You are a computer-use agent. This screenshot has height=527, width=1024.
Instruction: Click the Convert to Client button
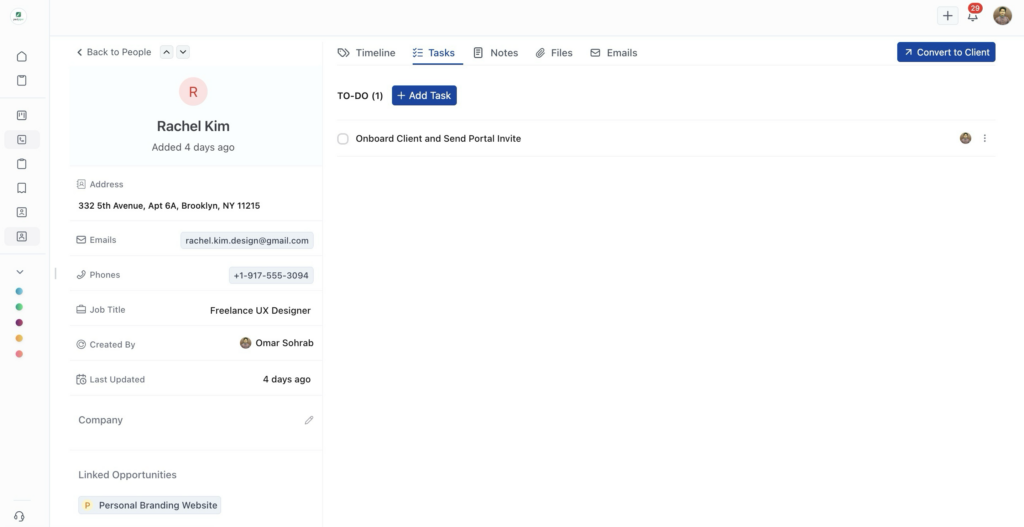click(945, 52)
